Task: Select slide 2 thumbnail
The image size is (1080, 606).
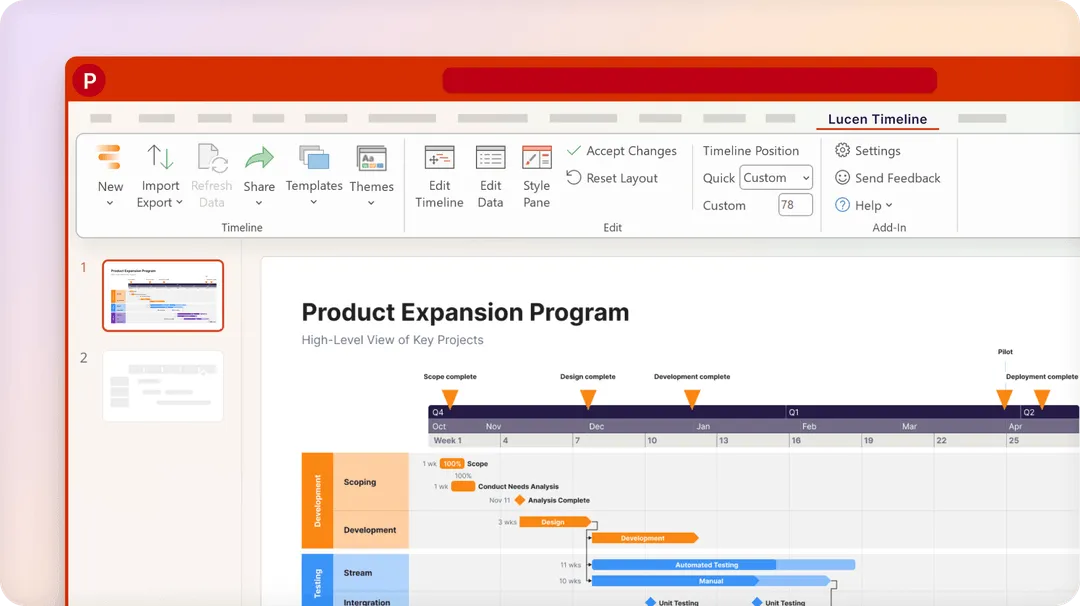Action: click(163, 386)
